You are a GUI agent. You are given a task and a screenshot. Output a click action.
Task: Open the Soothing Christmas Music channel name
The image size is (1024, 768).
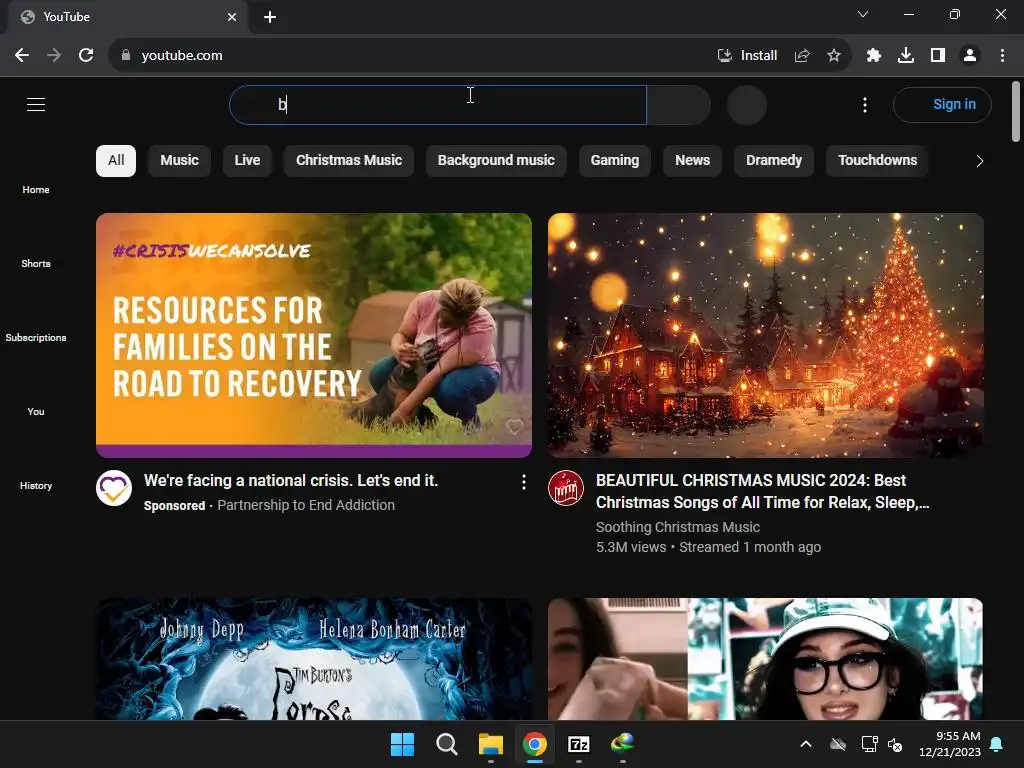pyautogui.click(x=678, y=527)
